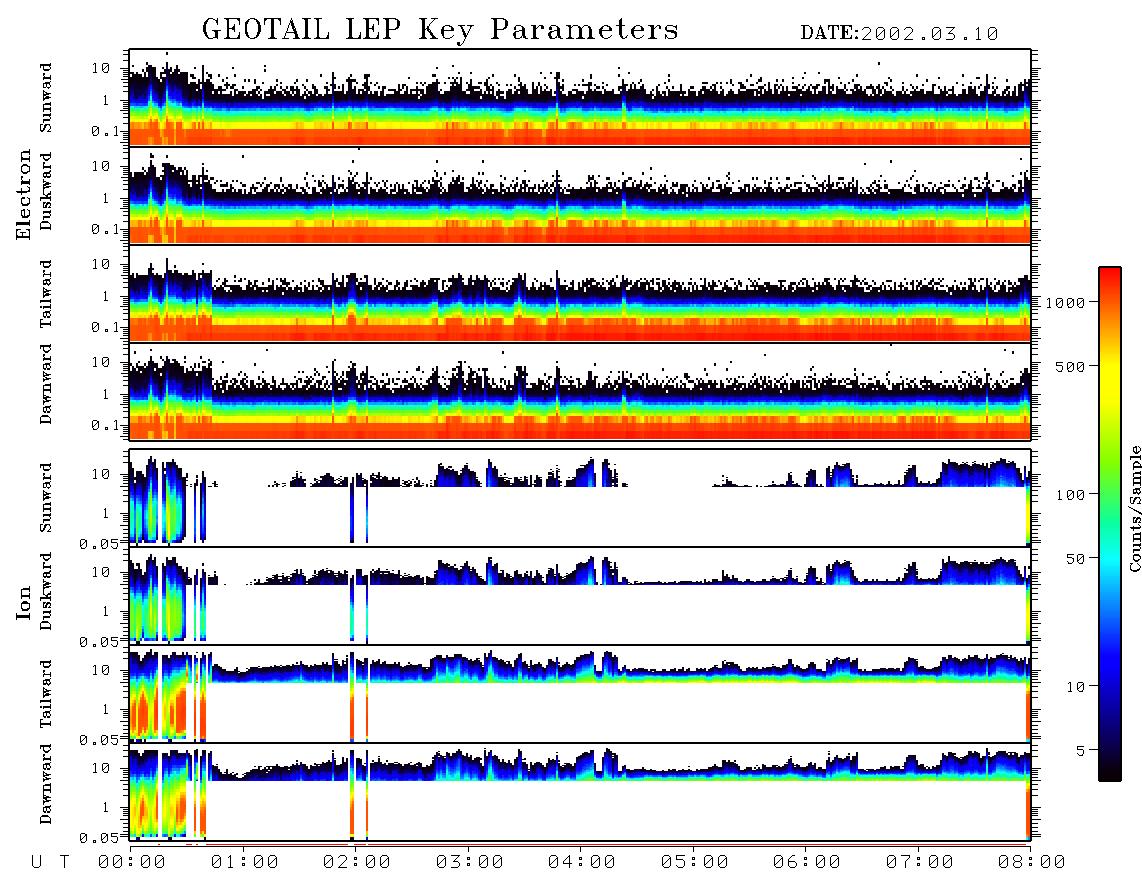The height and width of the screenshot is (880, 1142).
Task: Click the "GEOTAIL LEP Key Parameters" title
Action: [440, 29]
